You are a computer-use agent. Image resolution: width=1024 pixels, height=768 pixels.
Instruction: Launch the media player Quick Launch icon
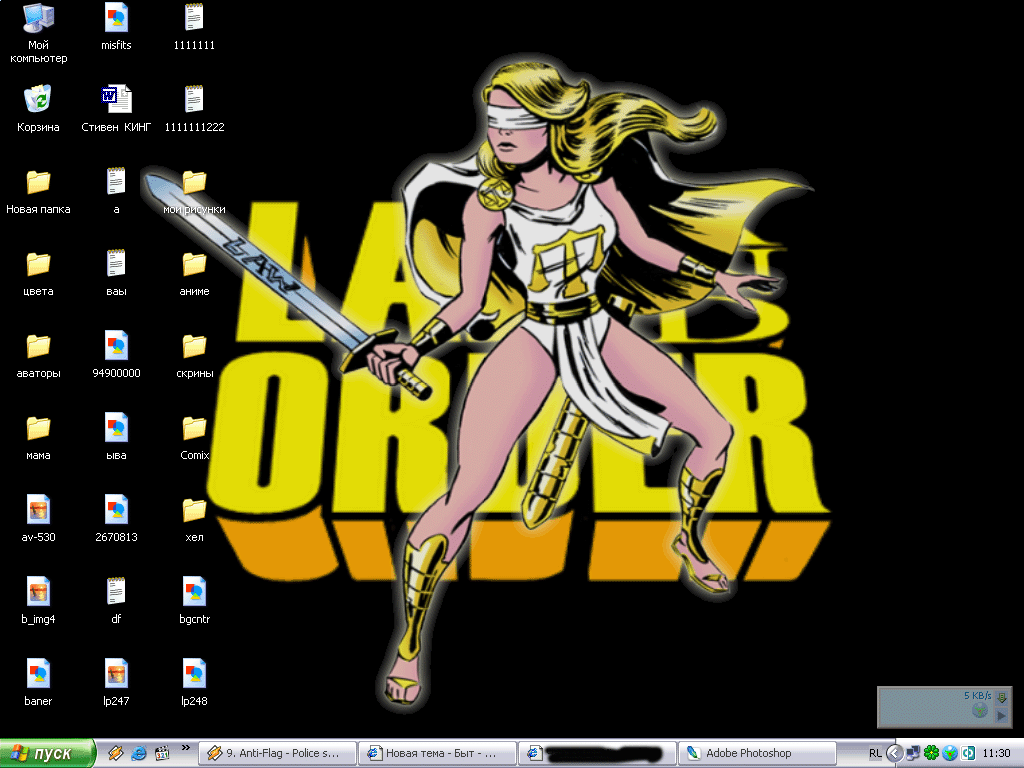click(x=162, y=753)
